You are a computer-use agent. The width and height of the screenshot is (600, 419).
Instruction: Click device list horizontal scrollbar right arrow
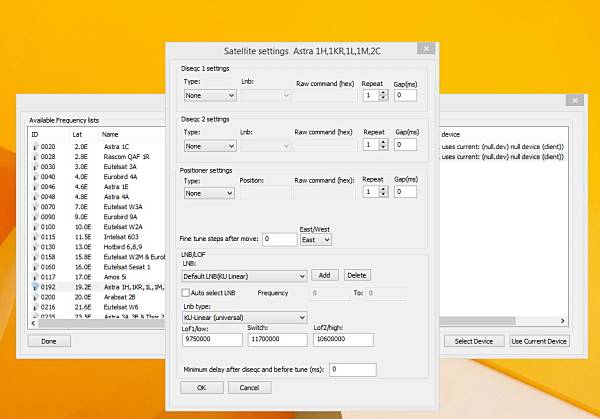[562, 321]
